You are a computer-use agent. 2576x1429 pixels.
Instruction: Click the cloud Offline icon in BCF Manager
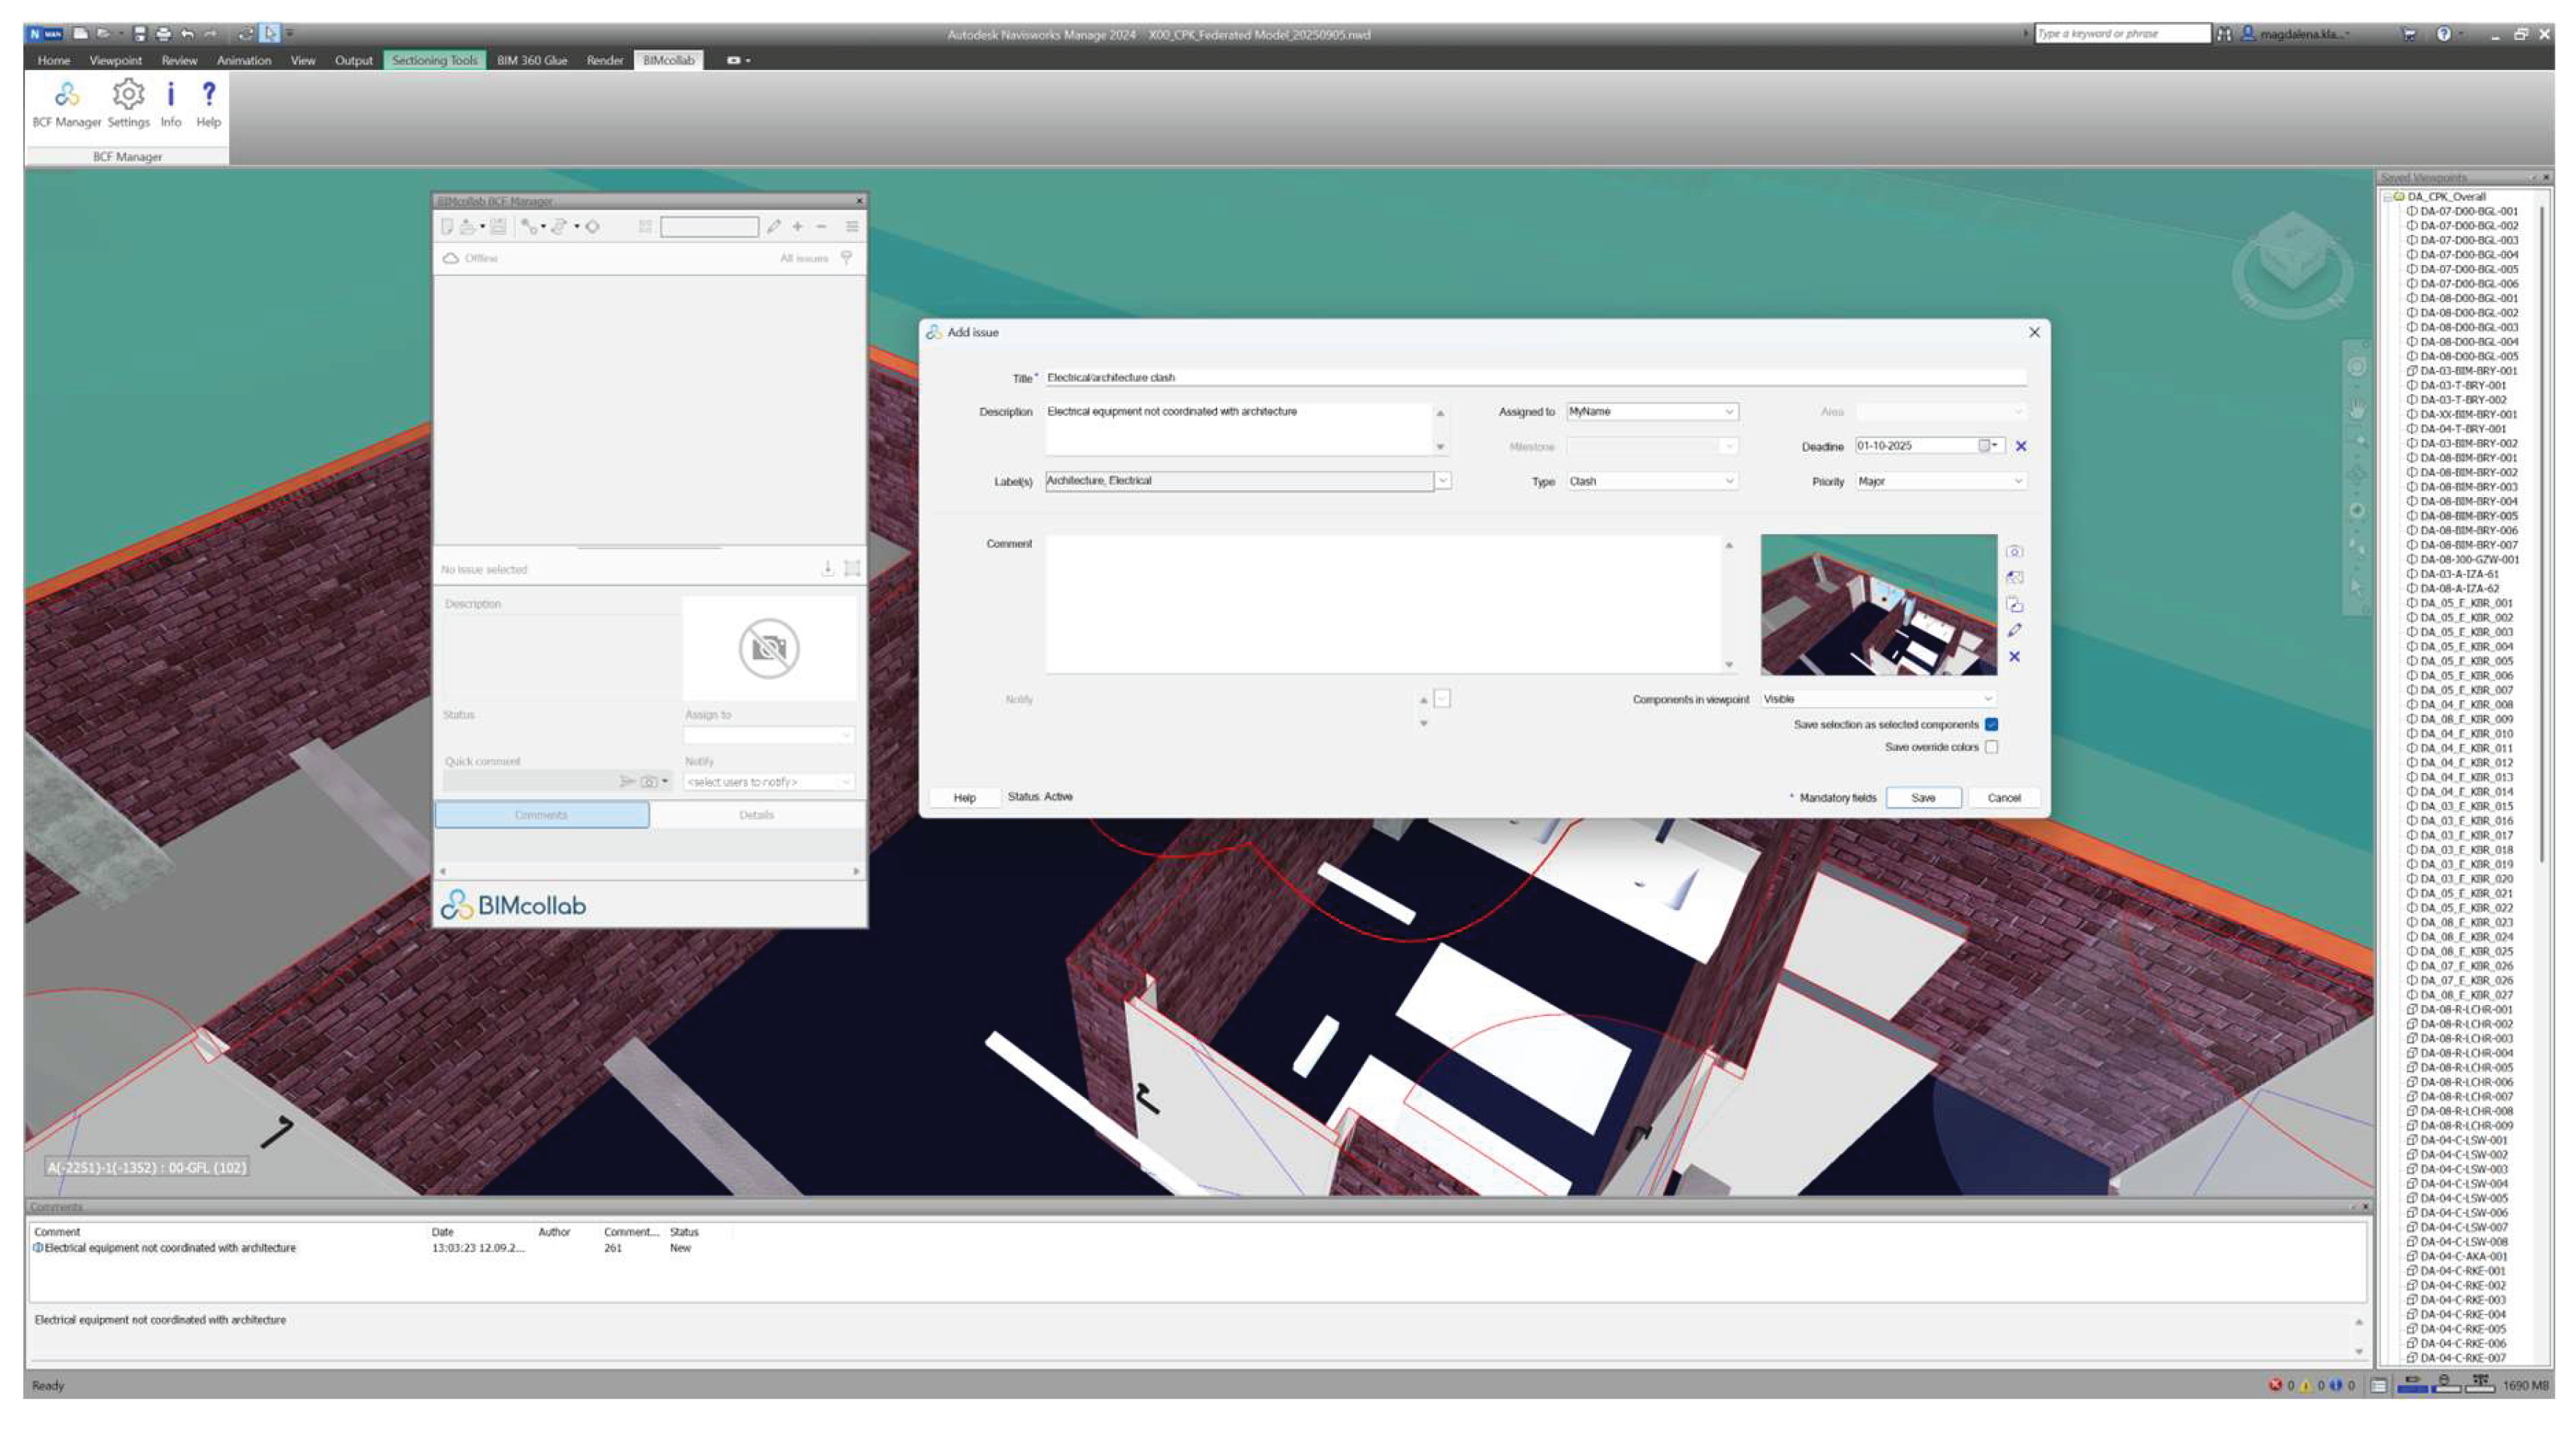(451, 258)
